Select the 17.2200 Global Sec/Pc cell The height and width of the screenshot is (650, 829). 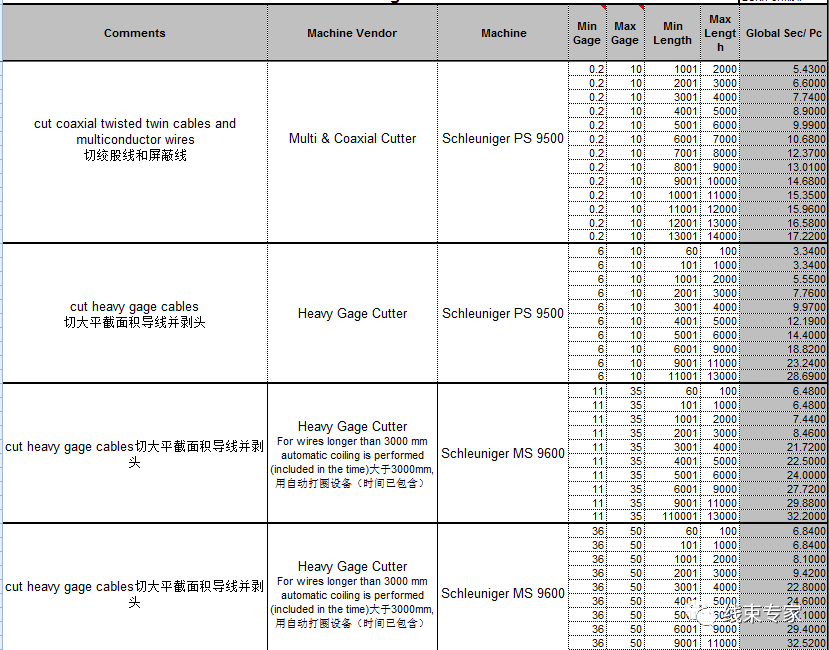[x=784, y=236]
